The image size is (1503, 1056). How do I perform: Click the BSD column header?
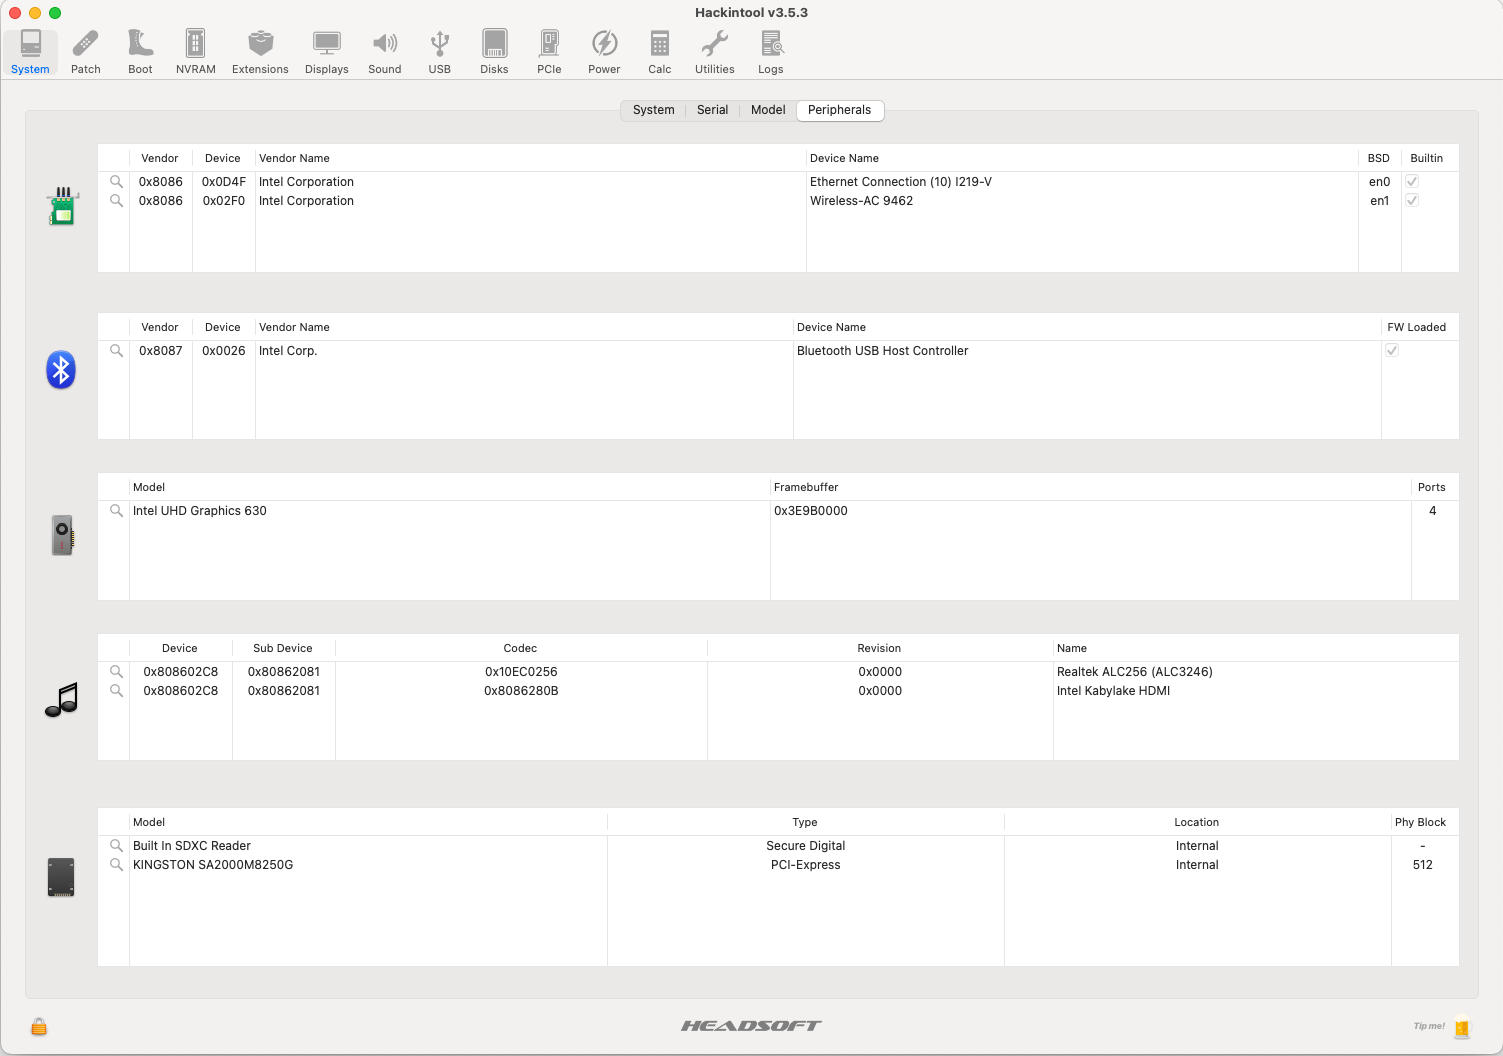coord(1379,158)
